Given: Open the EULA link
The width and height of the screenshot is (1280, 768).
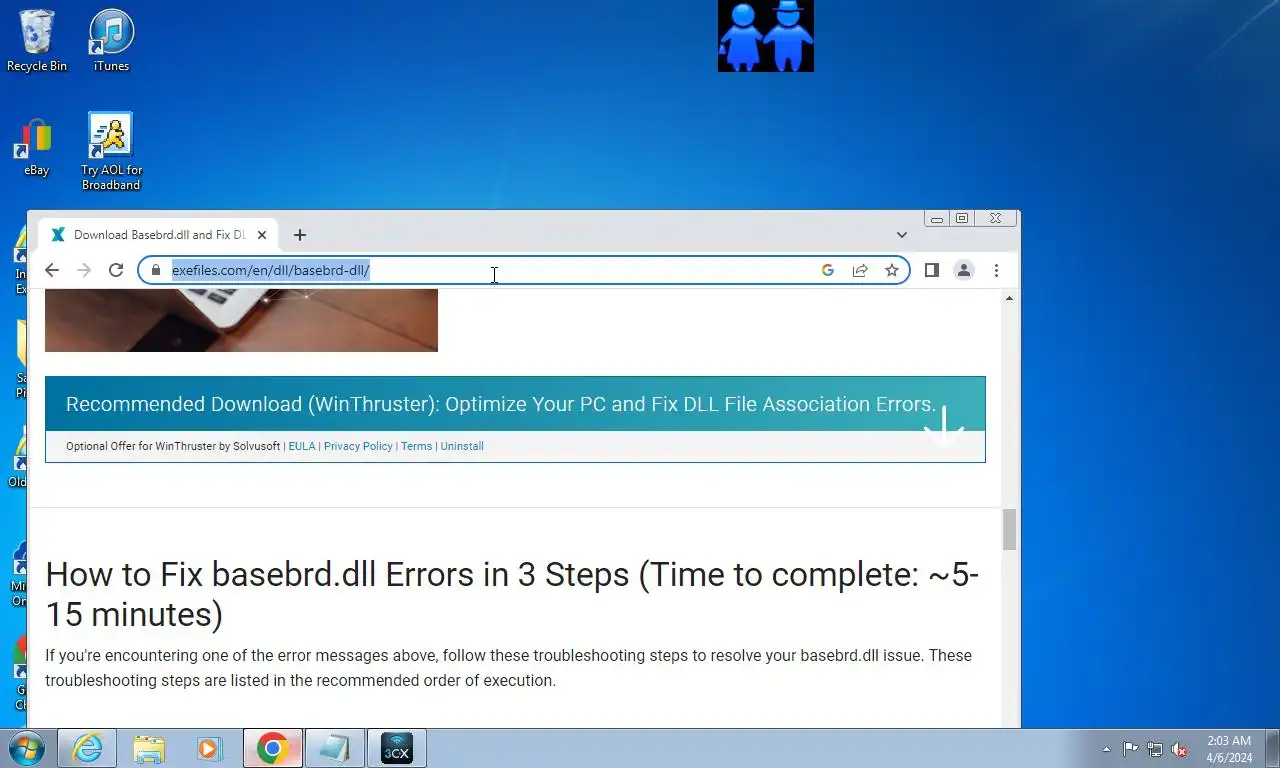Looking at the screenshot, I should tap(302, 446).
